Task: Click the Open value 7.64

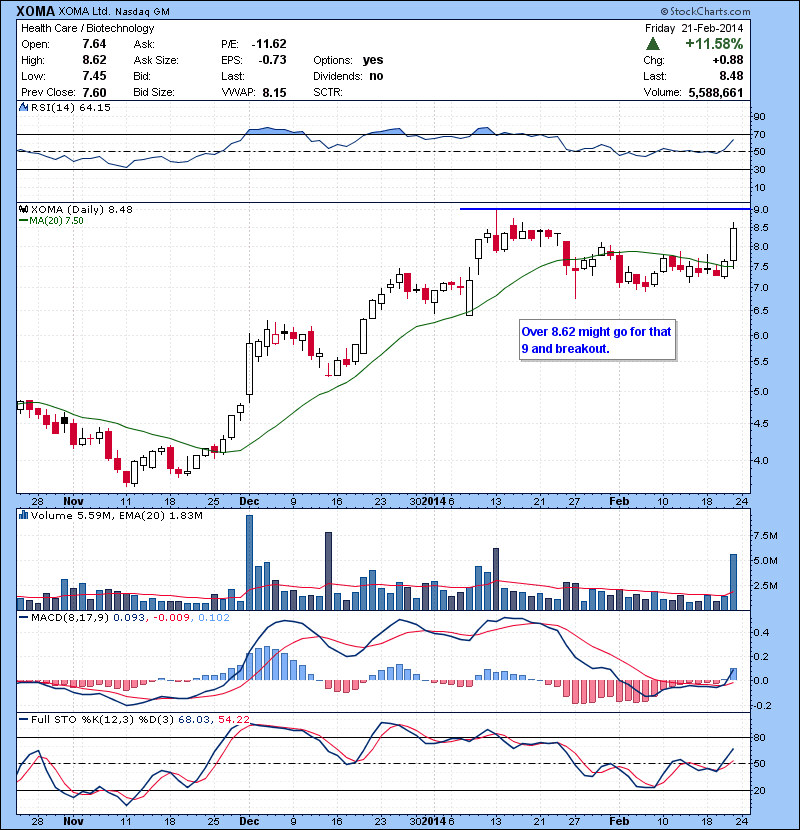Action: pos(94,44)
